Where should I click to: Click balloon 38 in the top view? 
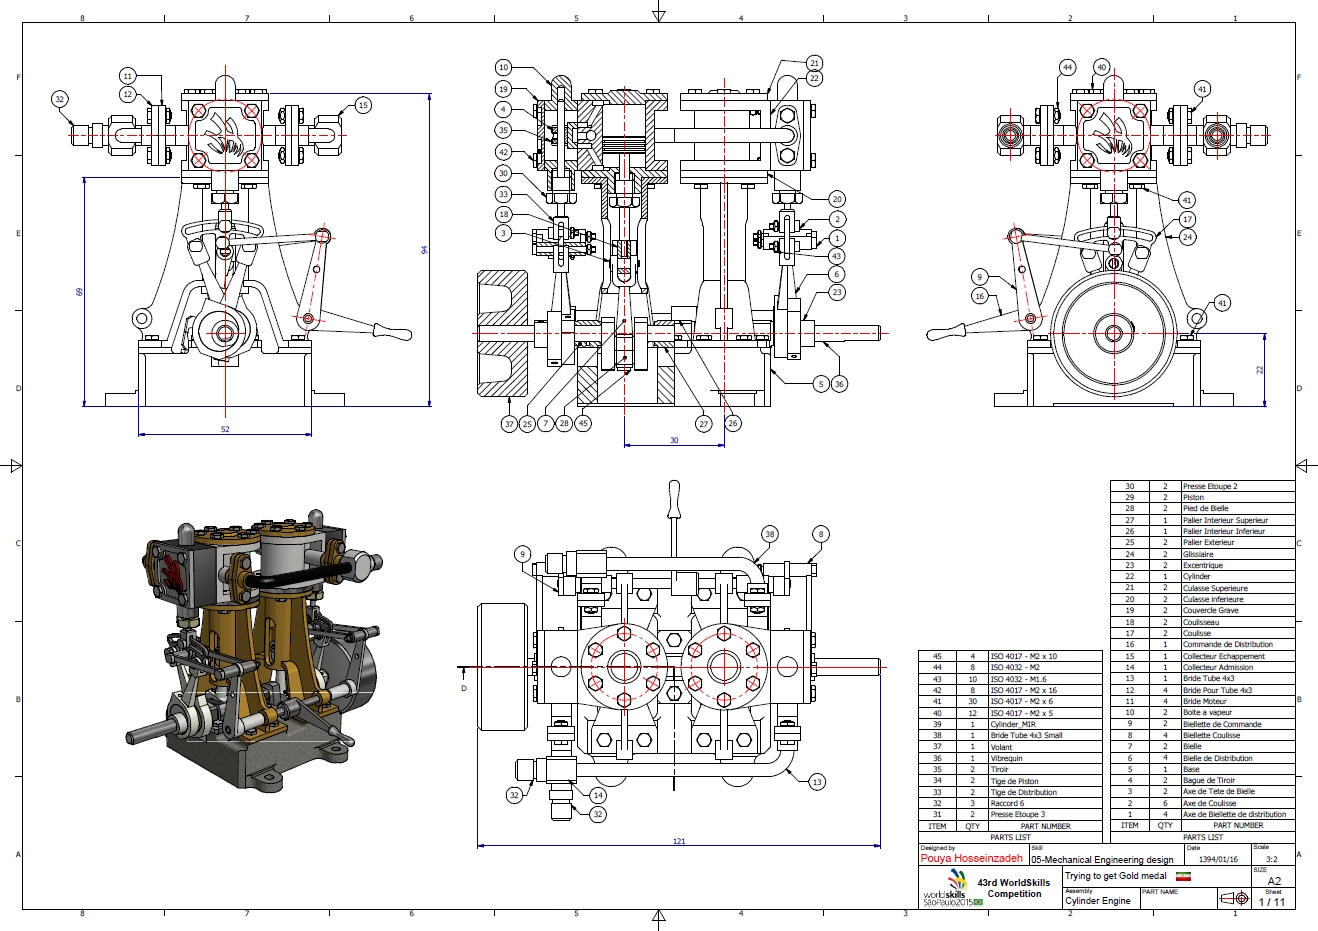pyautogui.click(x=769, y=534)
